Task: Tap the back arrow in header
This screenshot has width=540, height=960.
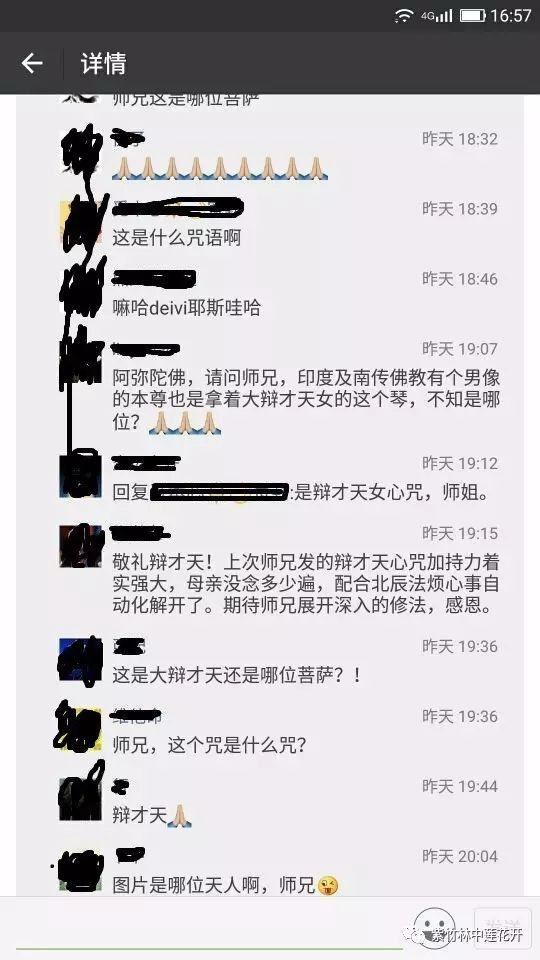Action: 32,63
